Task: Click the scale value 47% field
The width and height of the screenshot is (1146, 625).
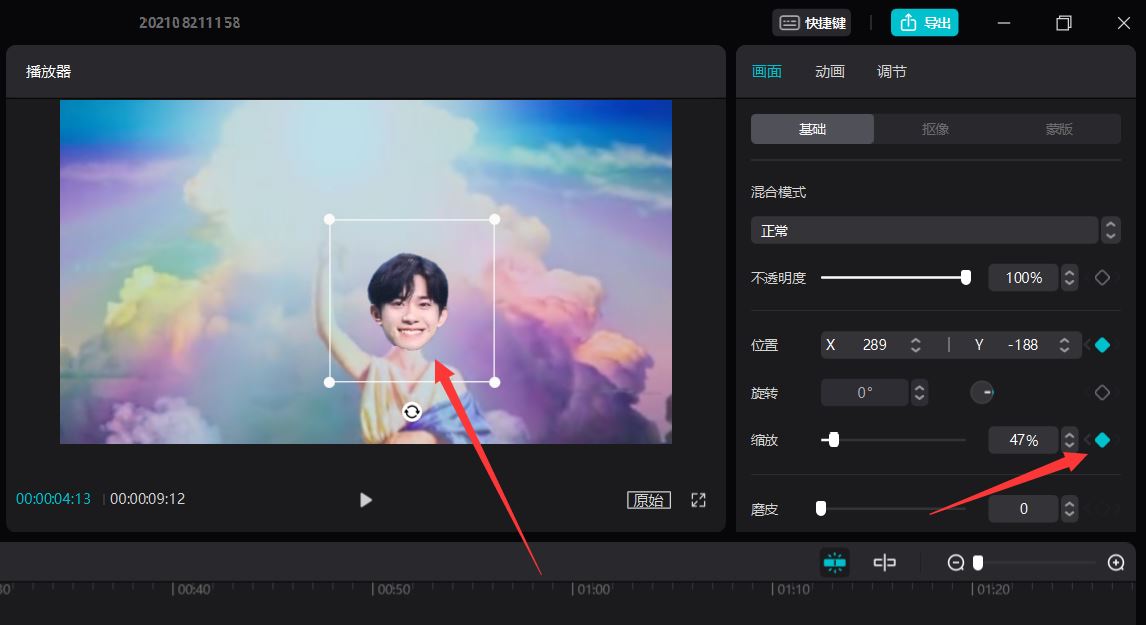Action: 1023,440
